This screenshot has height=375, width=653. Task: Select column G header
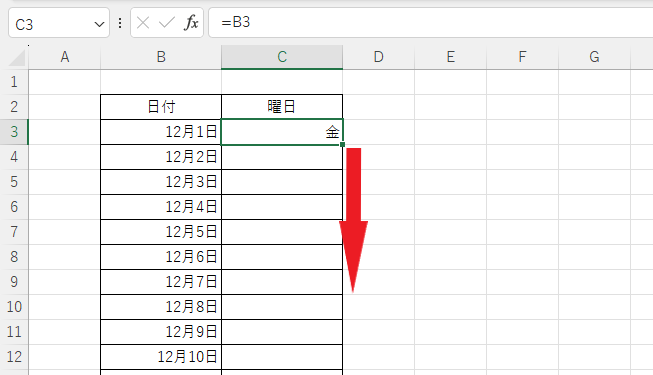tap(594, 57)
